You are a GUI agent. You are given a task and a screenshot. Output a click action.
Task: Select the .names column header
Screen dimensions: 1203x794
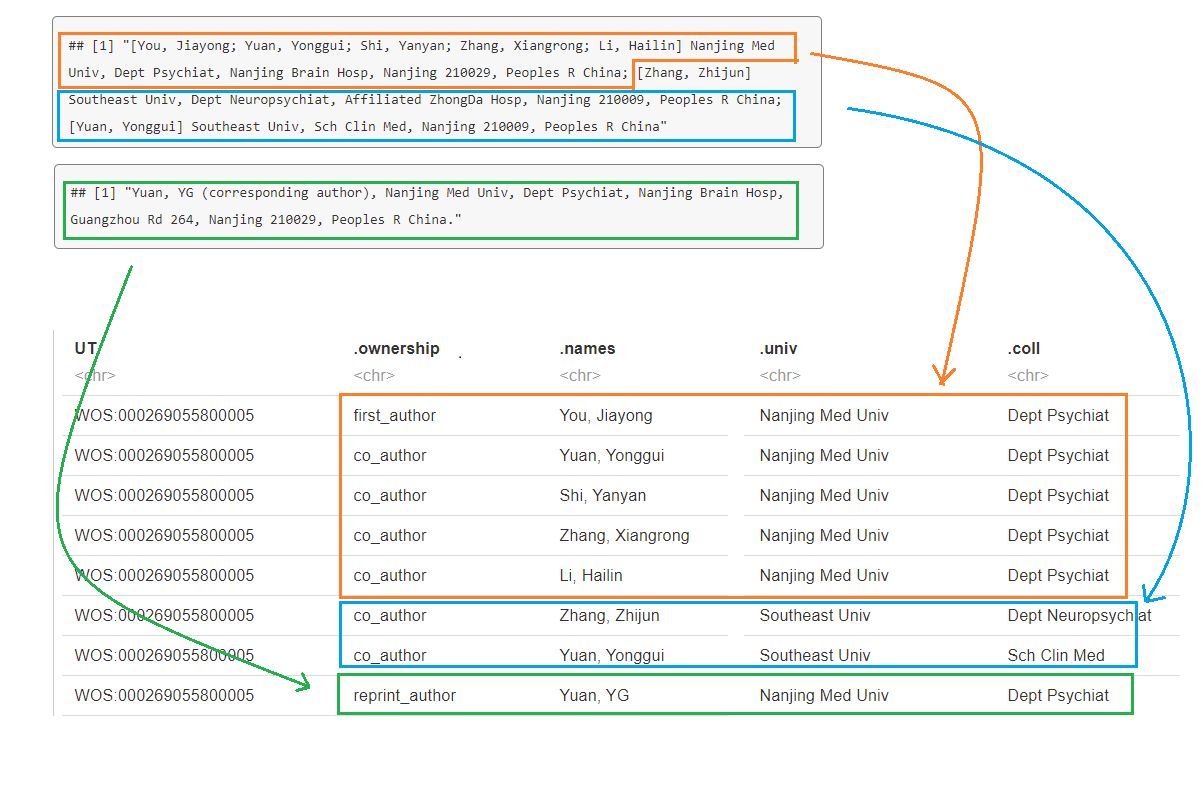(x=587, y=349)
